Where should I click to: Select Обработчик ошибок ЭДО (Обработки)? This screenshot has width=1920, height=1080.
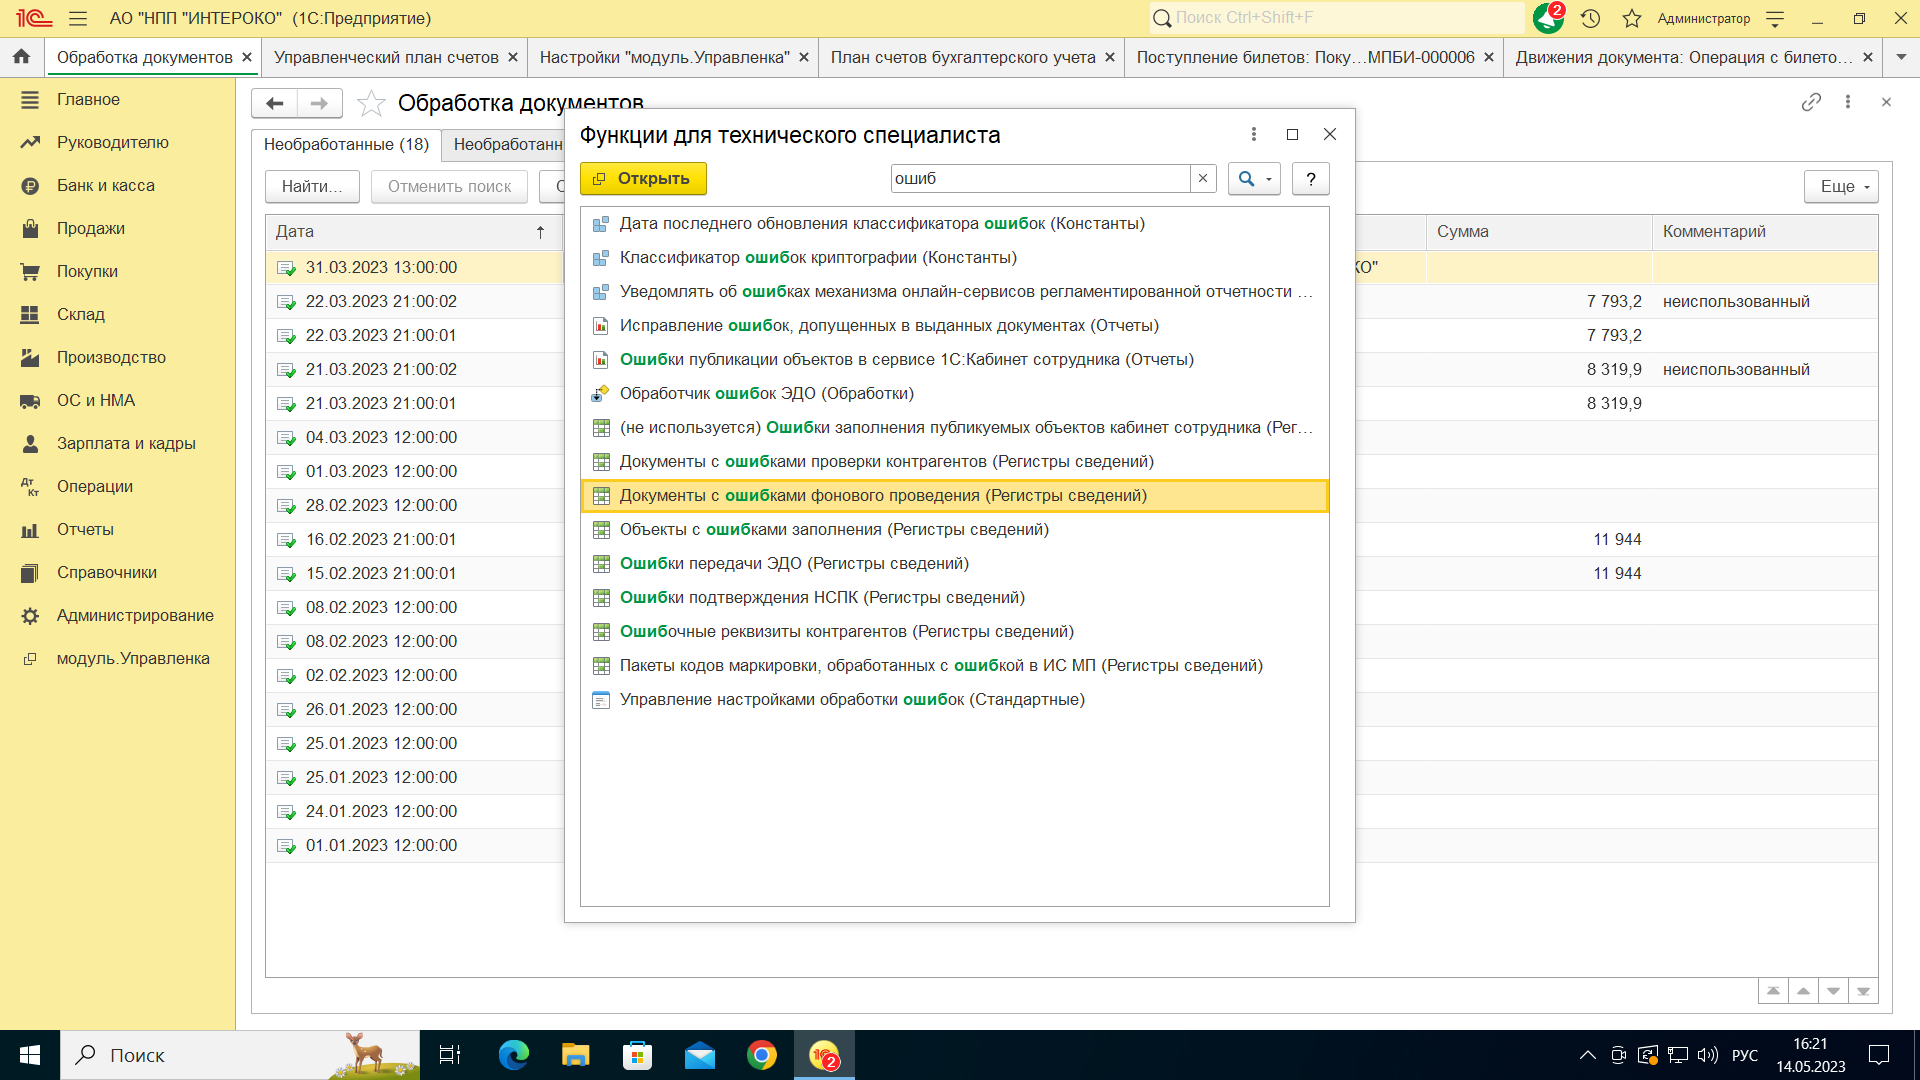(955, 394)
